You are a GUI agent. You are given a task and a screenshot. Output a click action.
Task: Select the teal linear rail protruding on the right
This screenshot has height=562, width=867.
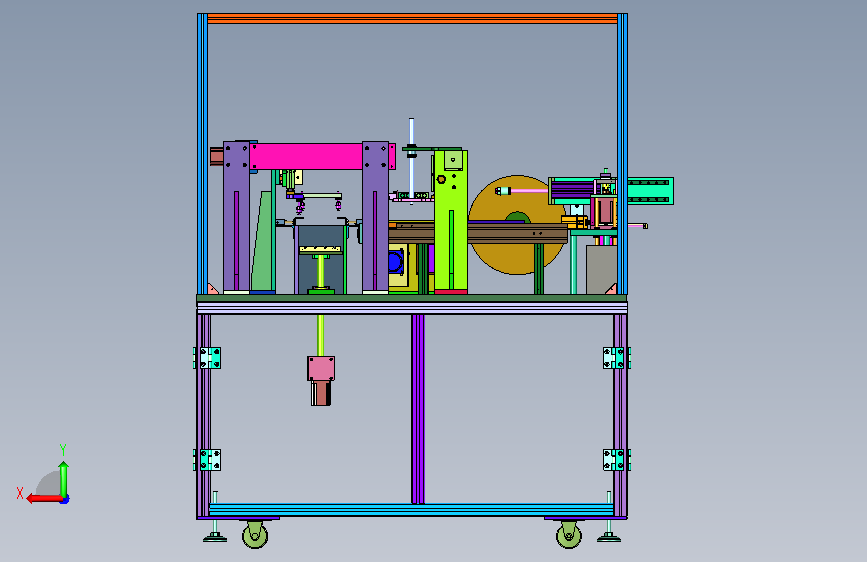click(650, 191)
